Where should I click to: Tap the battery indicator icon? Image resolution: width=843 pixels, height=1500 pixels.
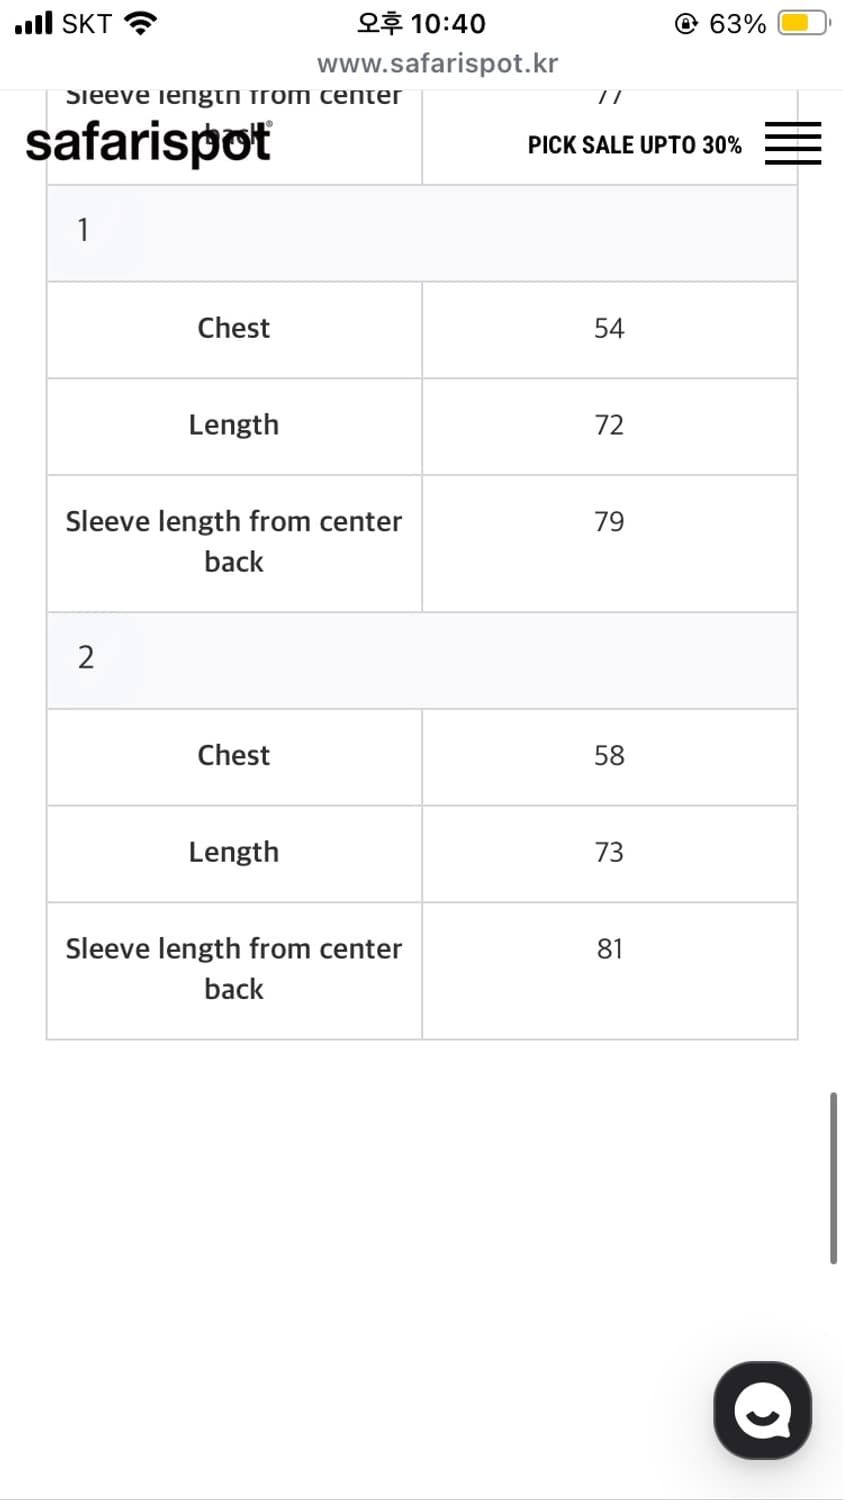click(x=803, y=23)
